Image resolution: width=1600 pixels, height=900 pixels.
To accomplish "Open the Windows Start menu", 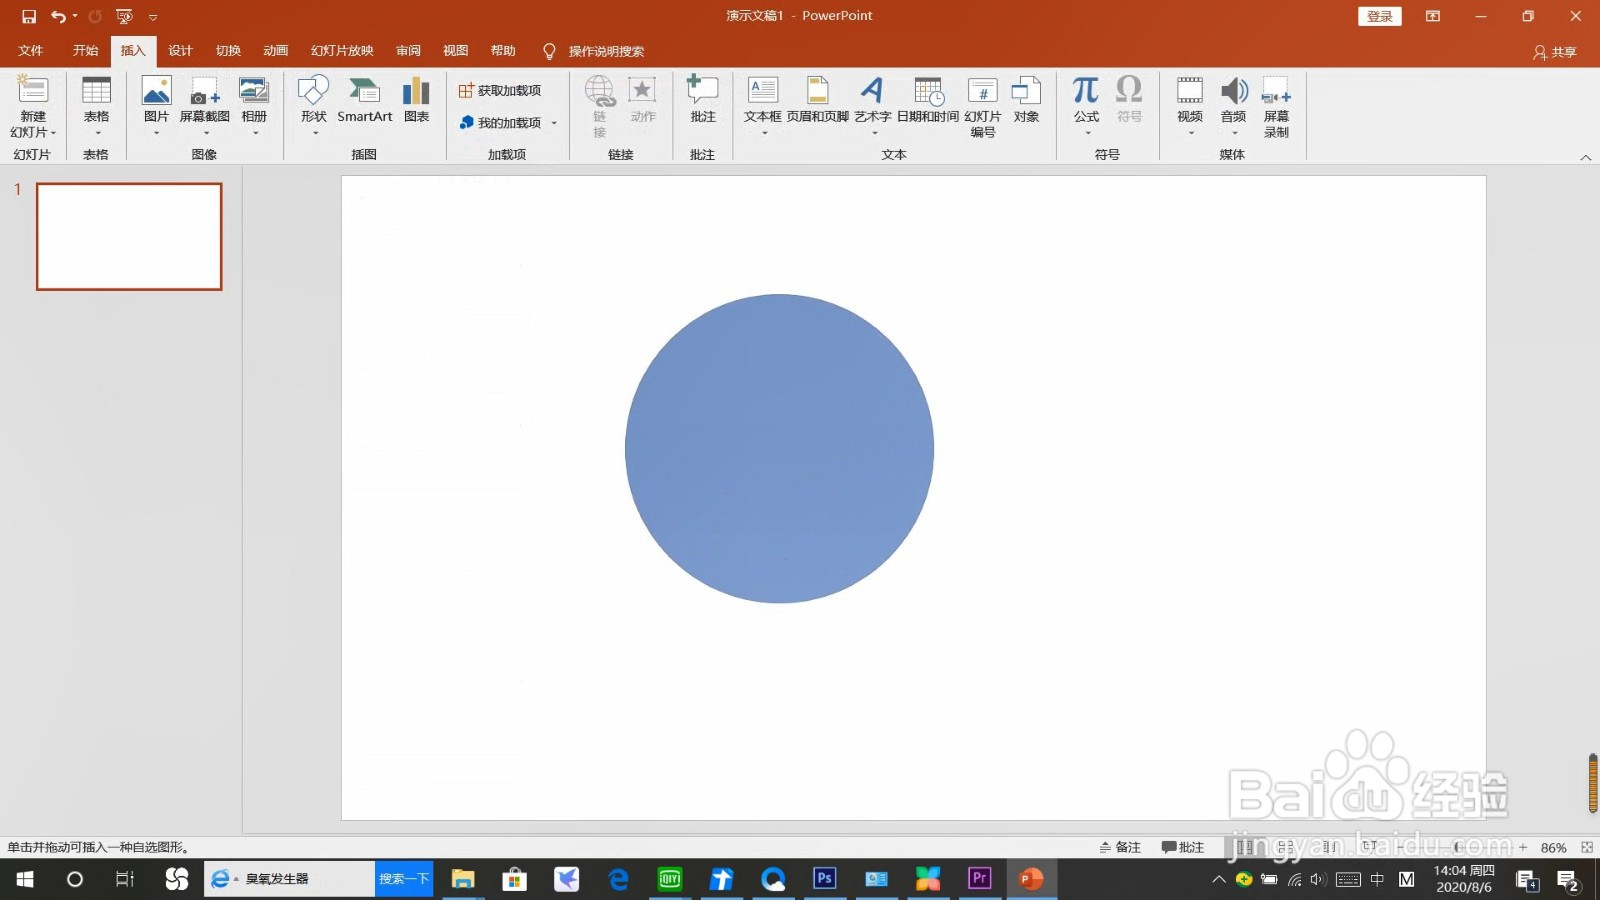I will point(25,879).
